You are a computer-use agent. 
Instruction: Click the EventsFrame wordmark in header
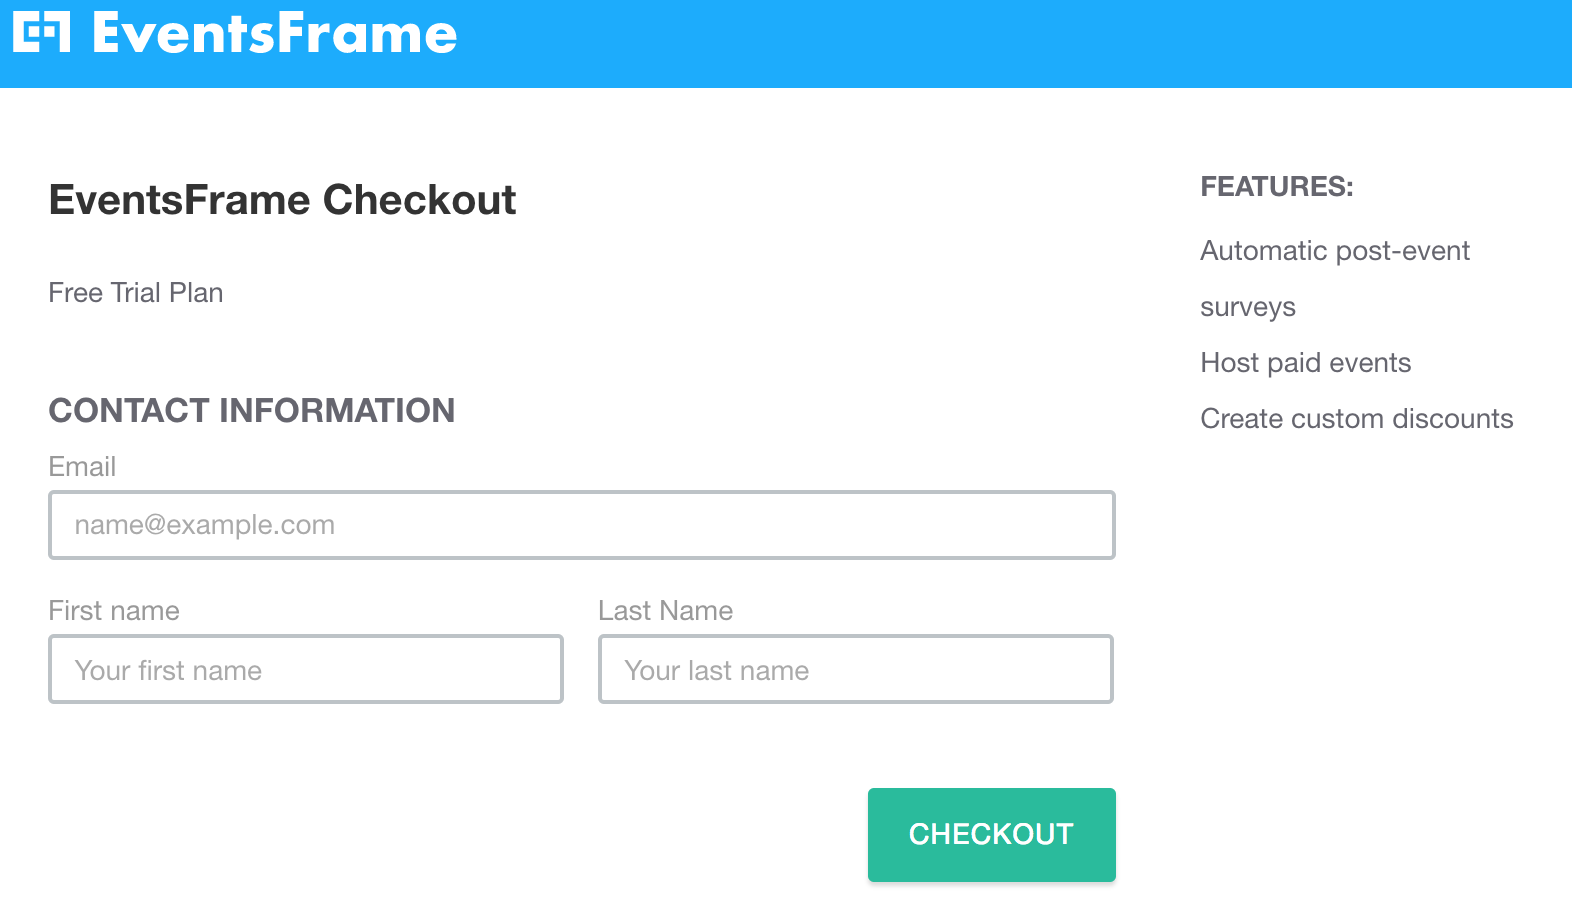point(275,34)
